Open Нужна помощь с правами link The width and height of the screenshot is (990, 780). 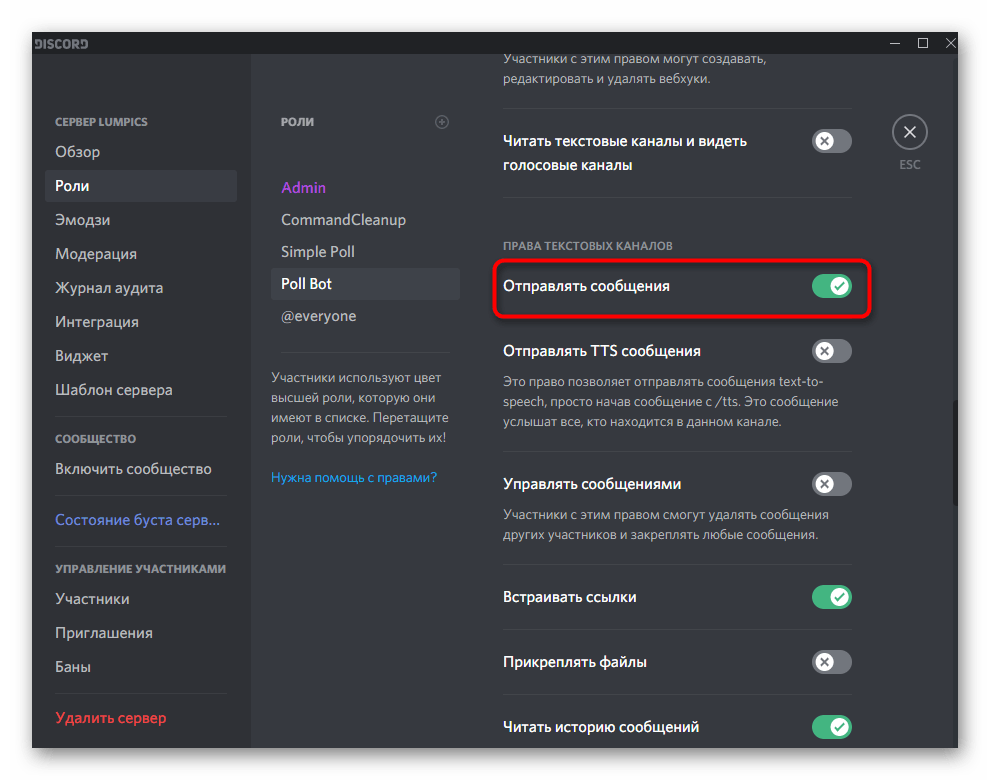point(354,477)
